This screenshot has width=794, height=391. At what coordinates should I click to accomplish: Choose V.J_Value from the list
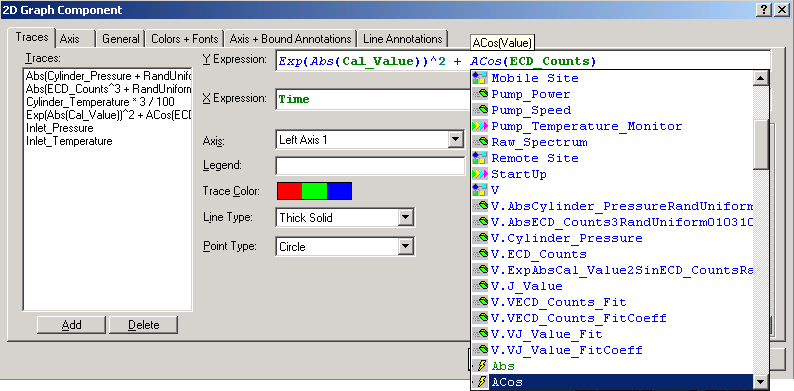(x=612, y=286)
